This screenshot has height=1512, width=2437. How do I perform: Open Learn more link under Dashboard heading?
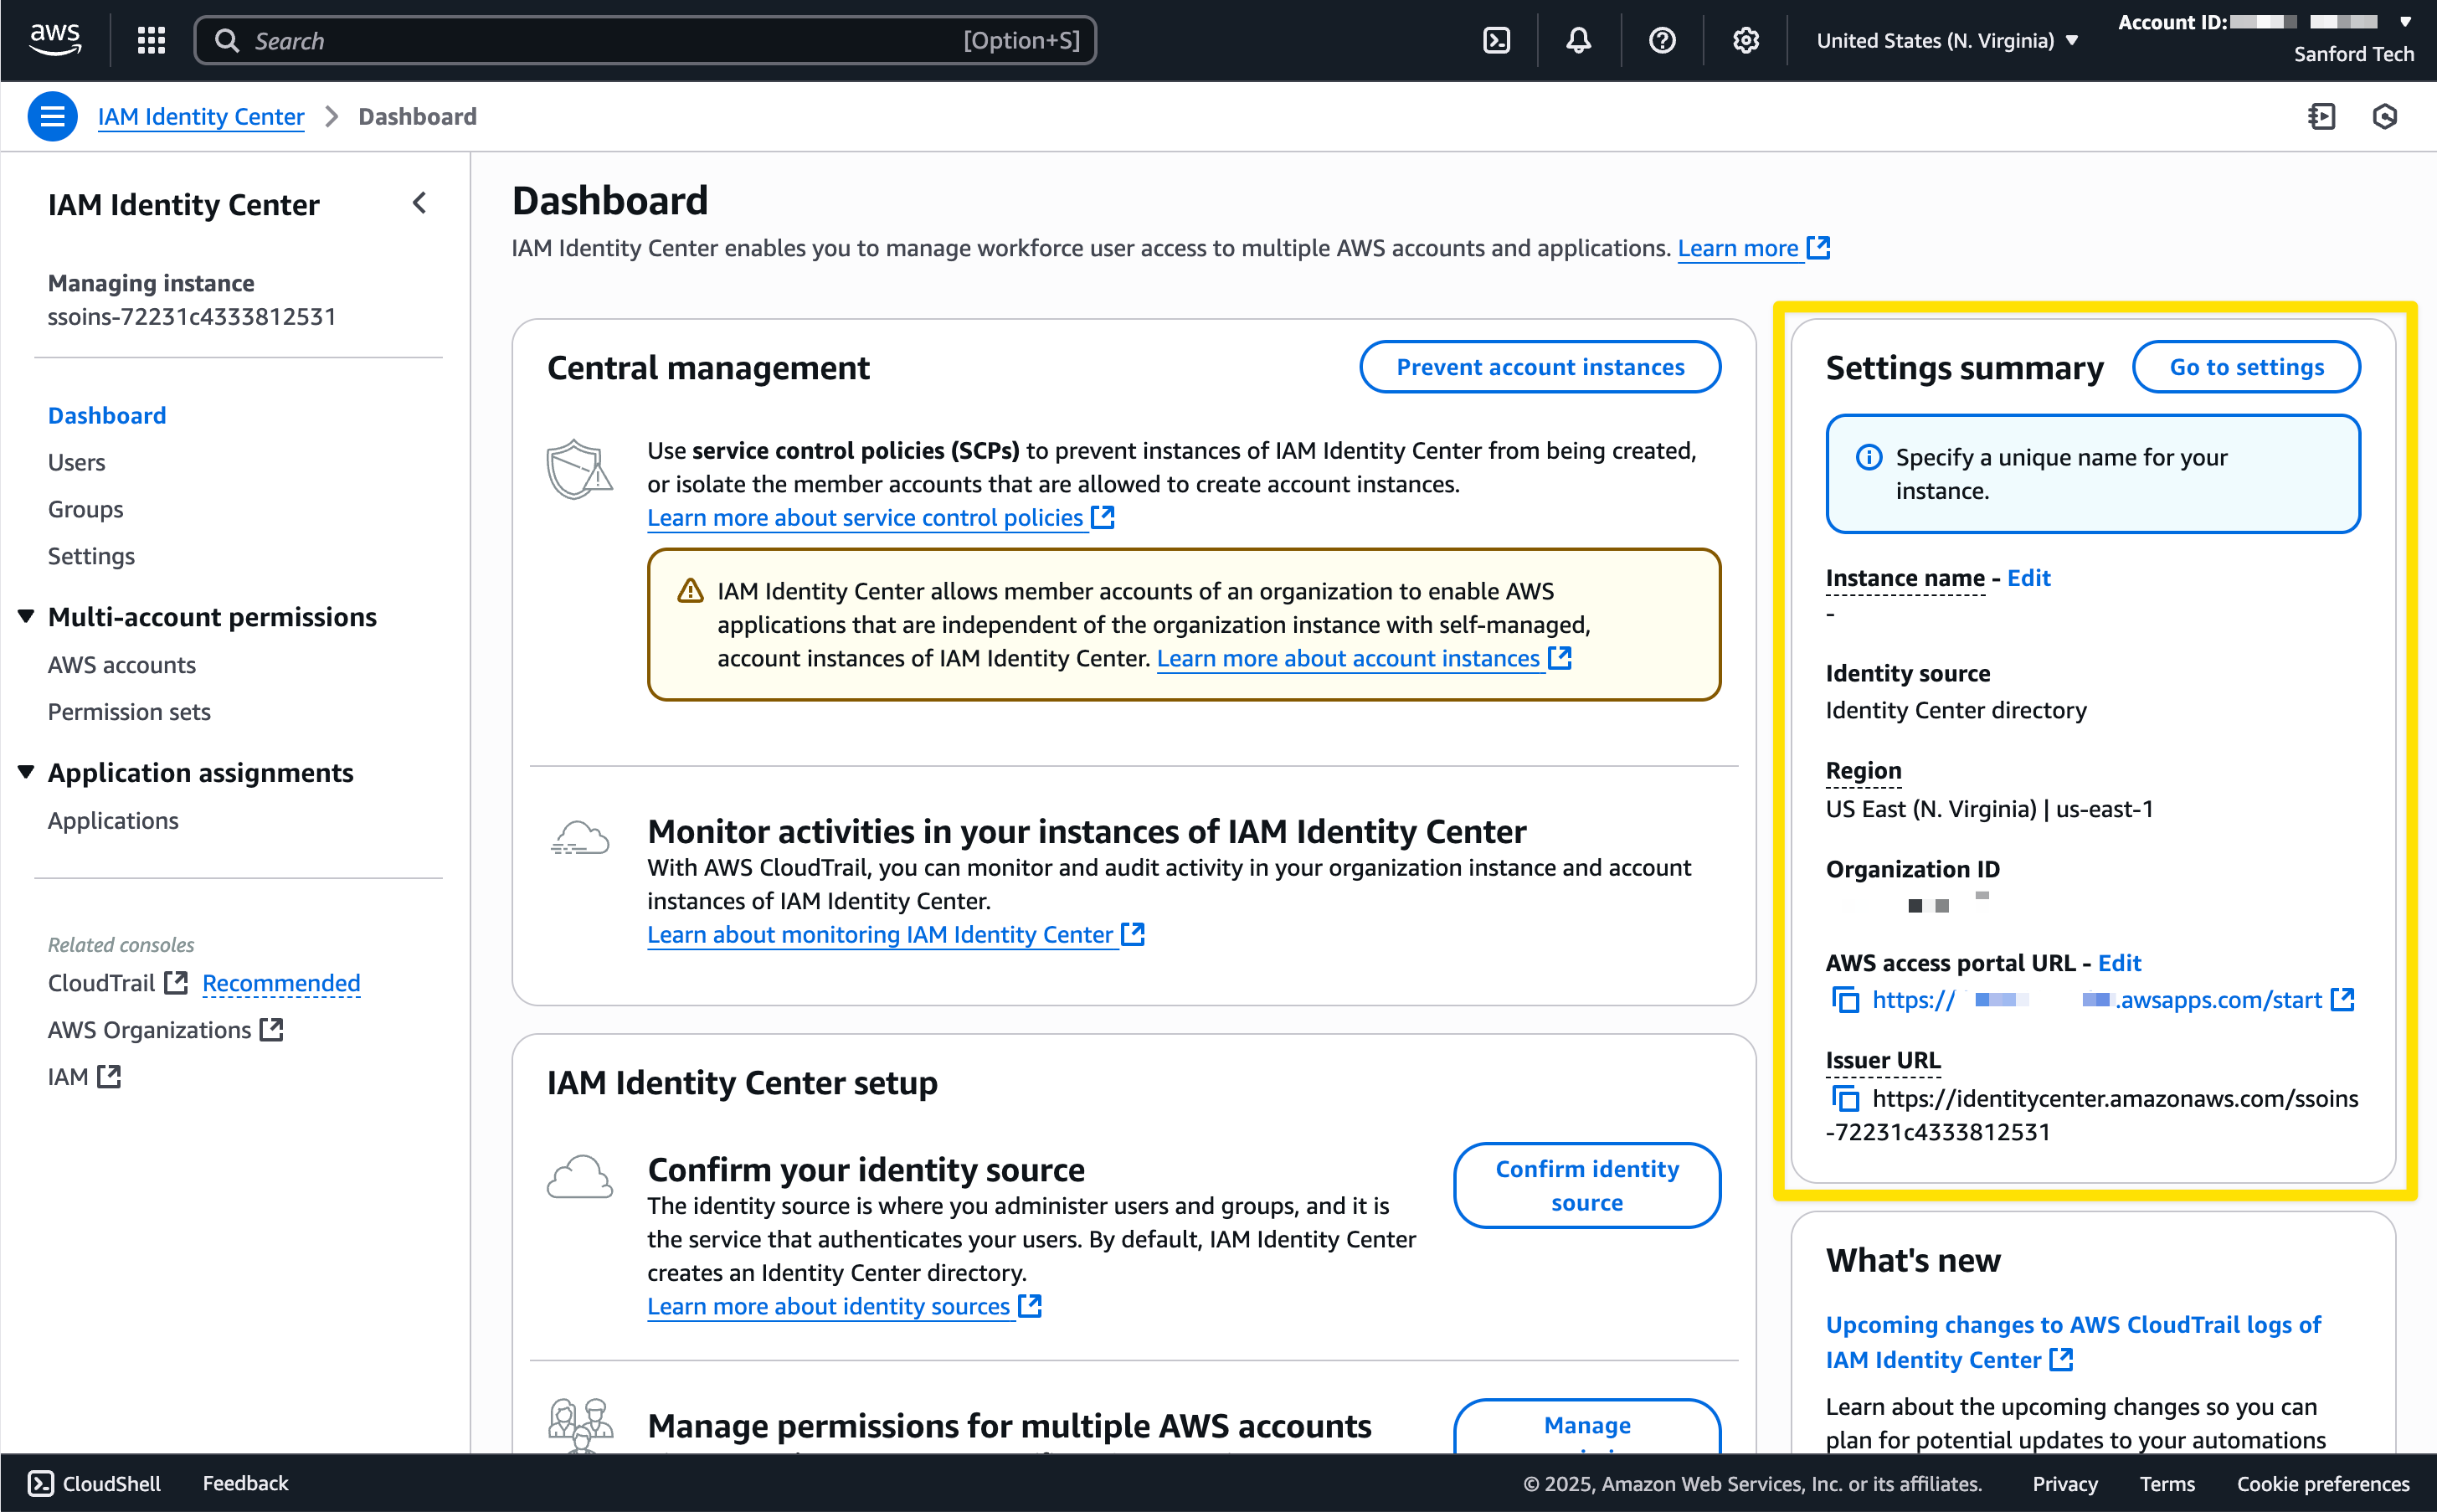tap(1753, 248)
